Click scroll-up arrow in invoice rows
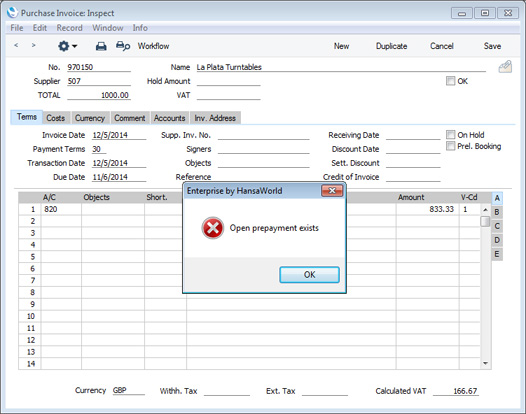 pos(485,210)
